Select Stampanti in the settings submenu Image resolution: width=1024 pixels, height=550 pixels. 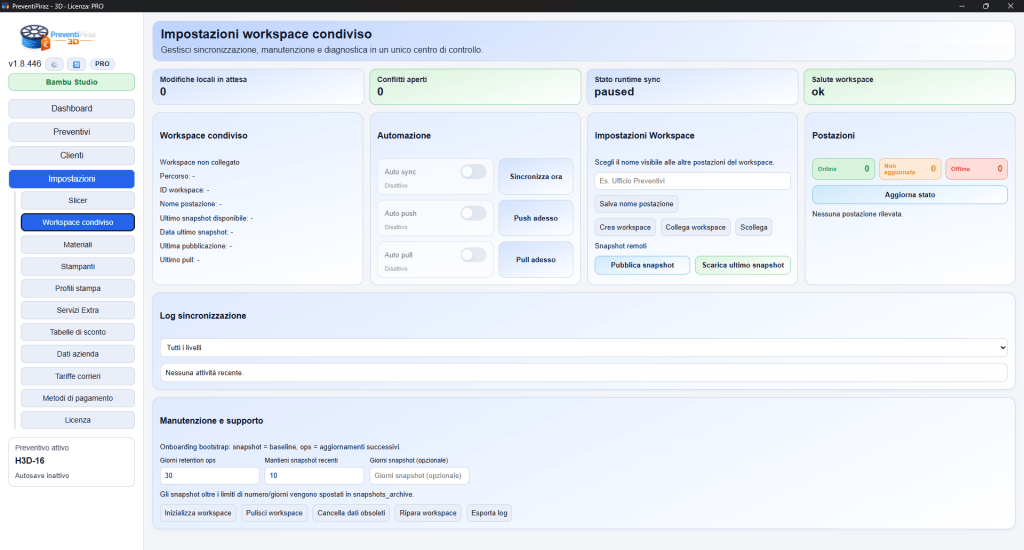coord(77,267)
